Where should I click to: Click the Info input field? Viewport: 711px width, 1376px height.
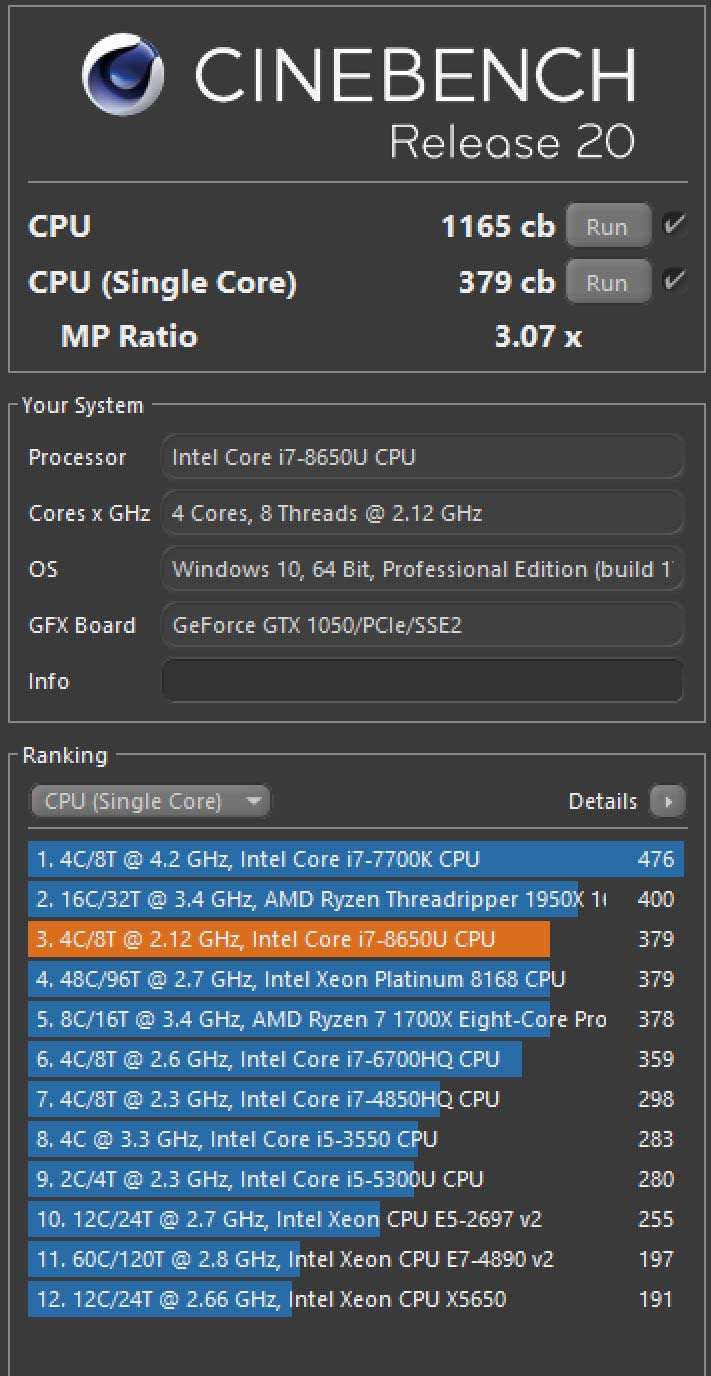(423, 681)
